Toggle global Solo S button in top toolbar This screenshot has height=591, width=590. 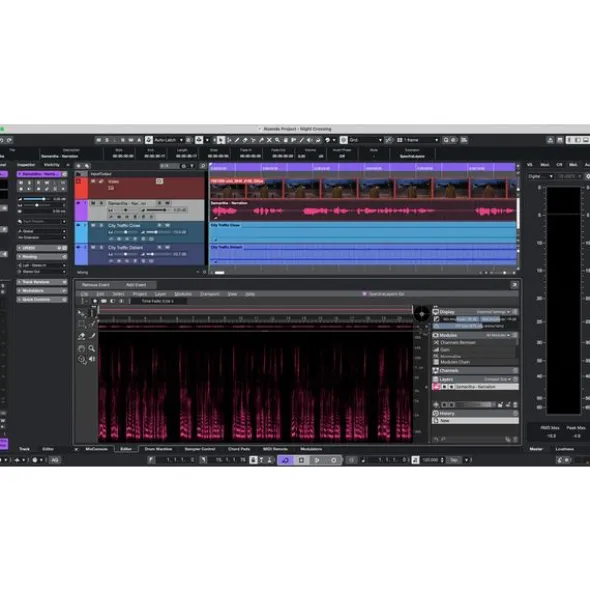(x=107, y=140)
